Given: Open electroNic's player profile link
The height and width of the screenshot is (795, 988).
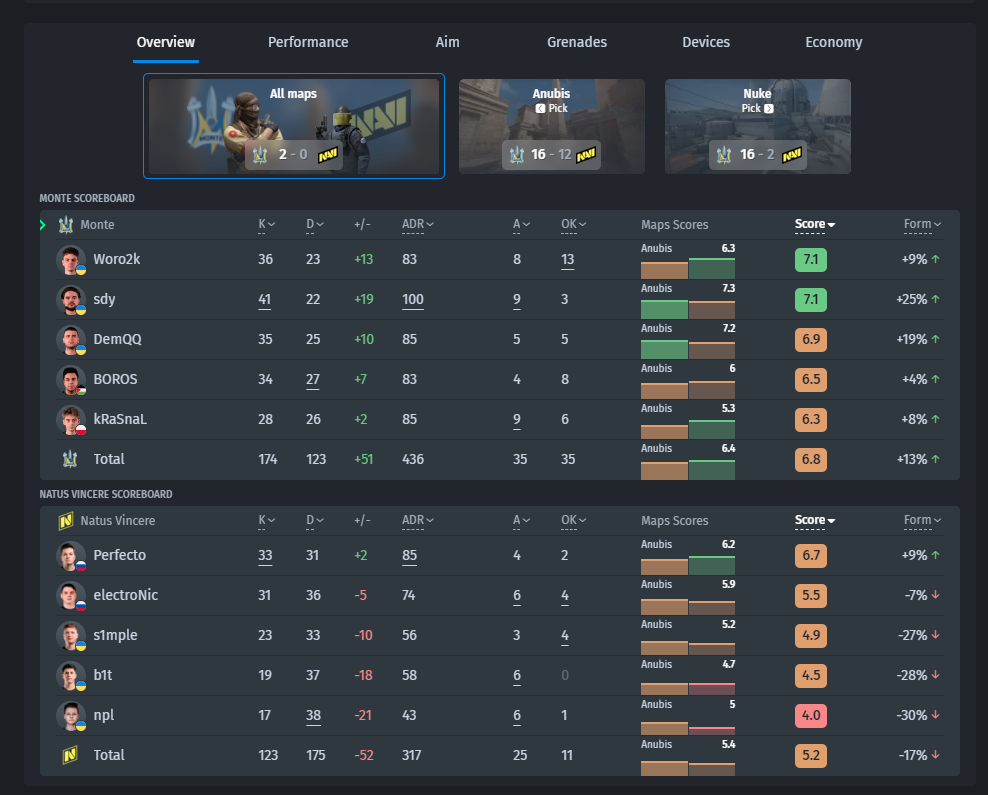Looking at the screenshot, I should point(125,595).
